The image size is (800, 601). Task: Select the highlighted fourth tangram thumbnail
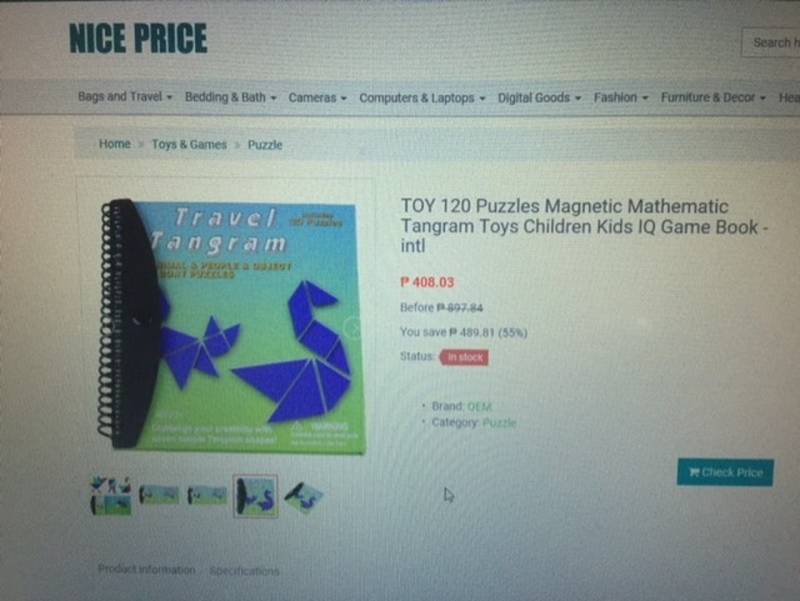(256, 495)
